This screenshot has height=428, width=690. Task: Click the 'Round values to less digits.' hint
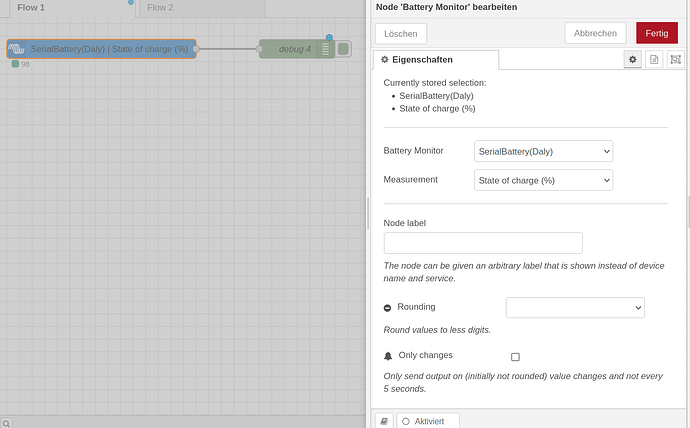437,330
